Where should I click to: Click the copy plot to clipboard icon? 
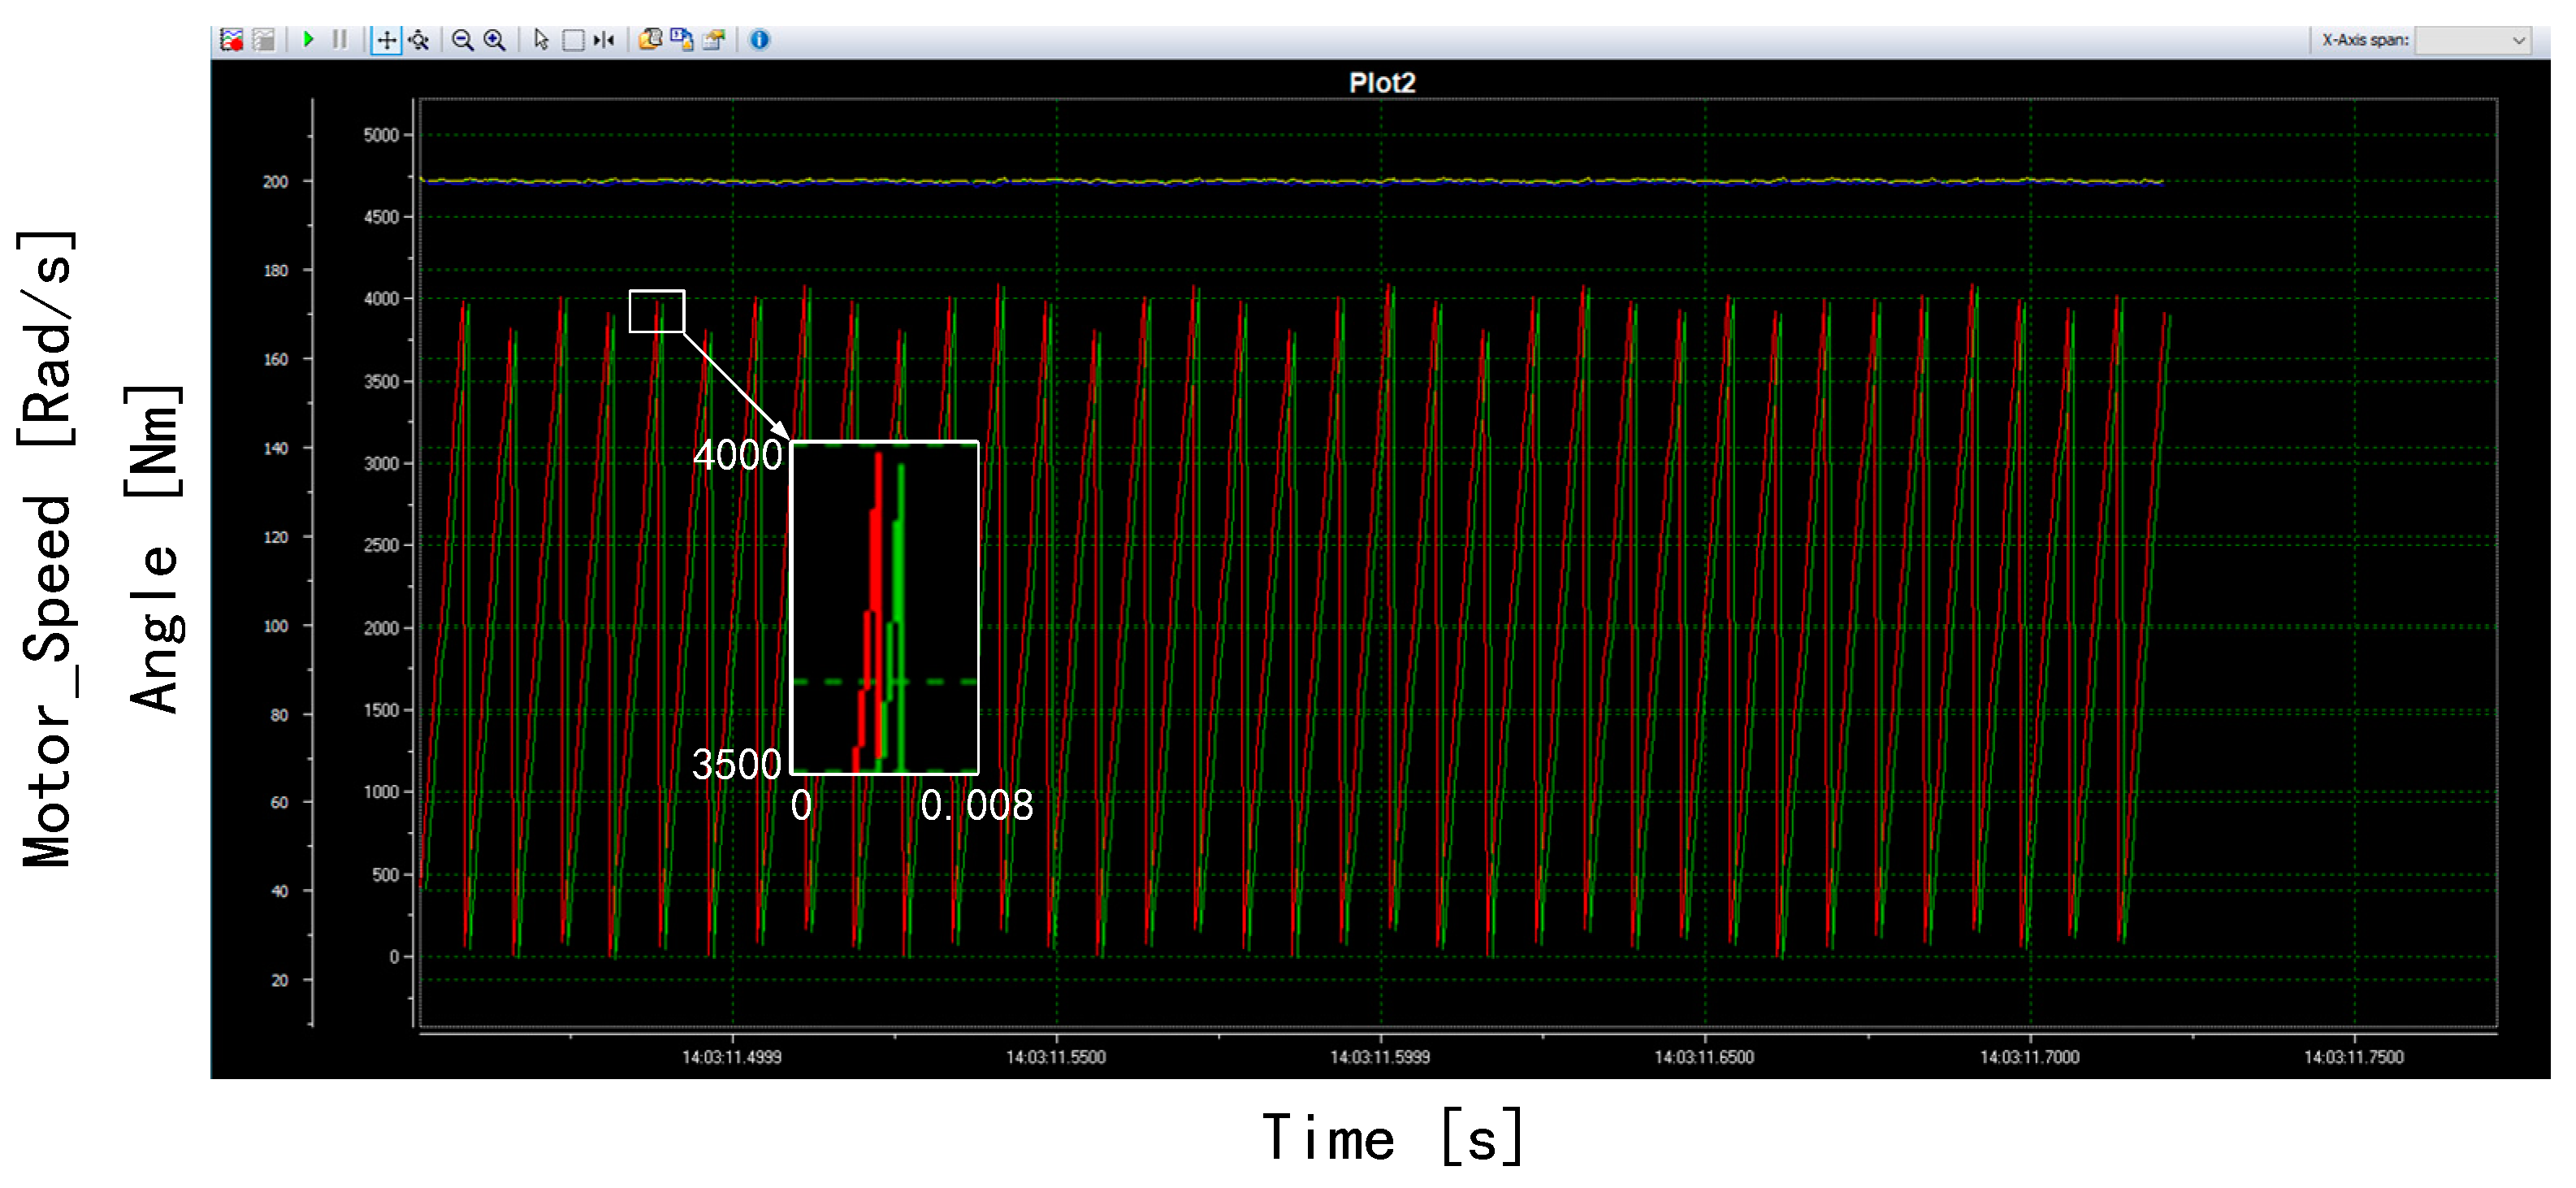pos(650,40)
